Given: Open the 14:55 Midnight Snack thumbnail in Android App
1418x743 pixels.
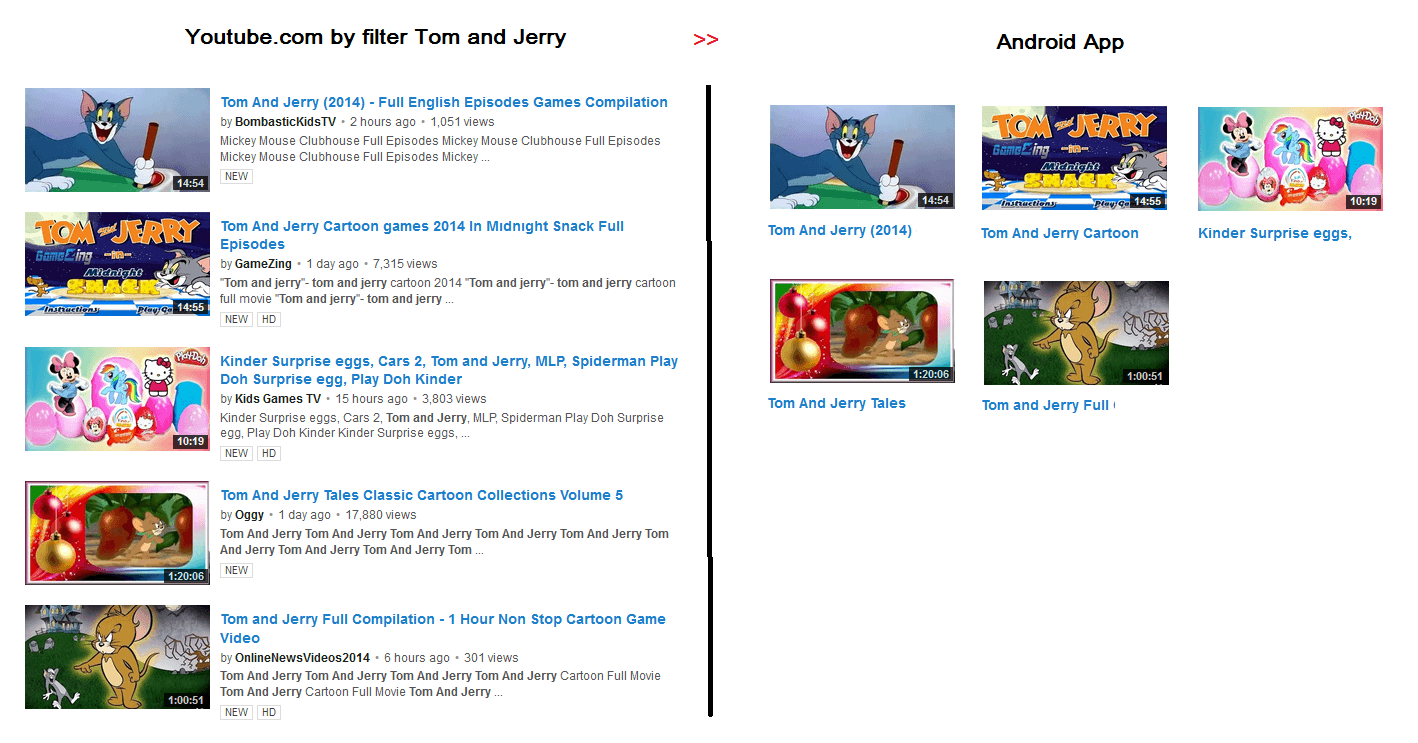Looking at the screenshot, I should pyautogui.click(x=1074, y=158).
